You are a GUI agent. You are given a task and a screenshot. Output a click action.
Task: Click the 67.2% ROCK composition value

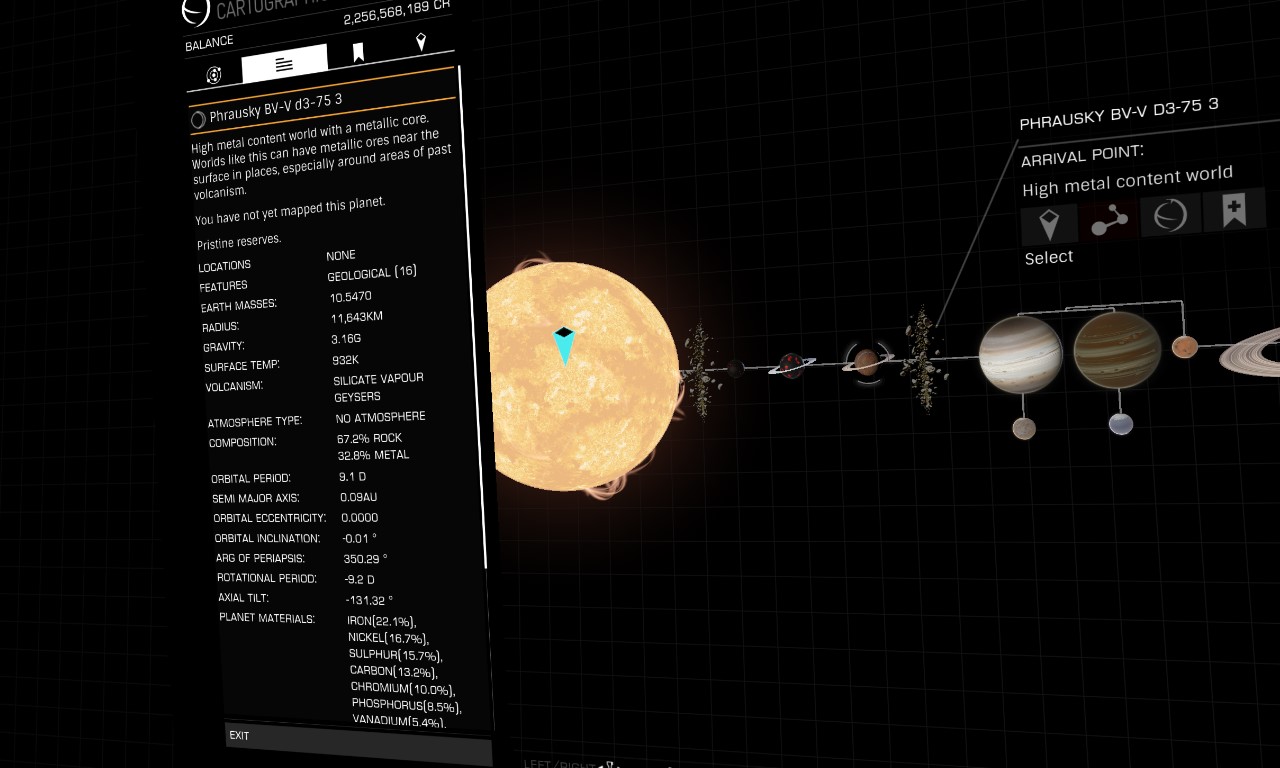[x=369, y=438]
